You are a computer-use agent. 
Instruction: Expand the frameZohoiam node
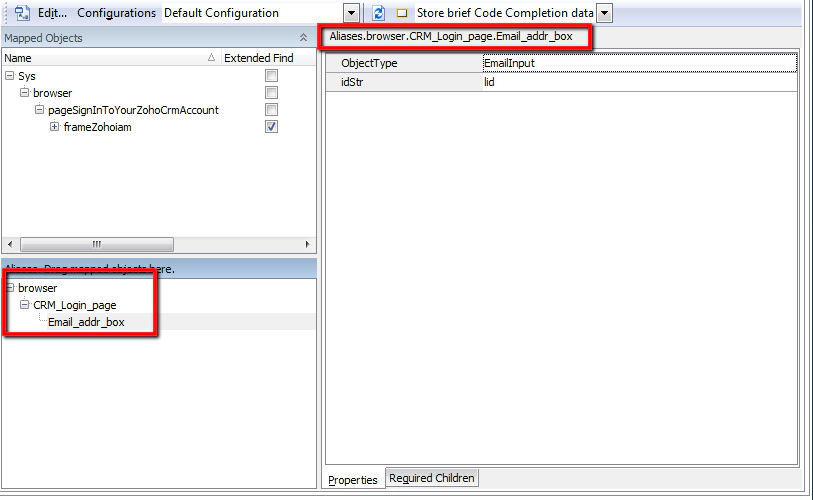tap(54, 126)
